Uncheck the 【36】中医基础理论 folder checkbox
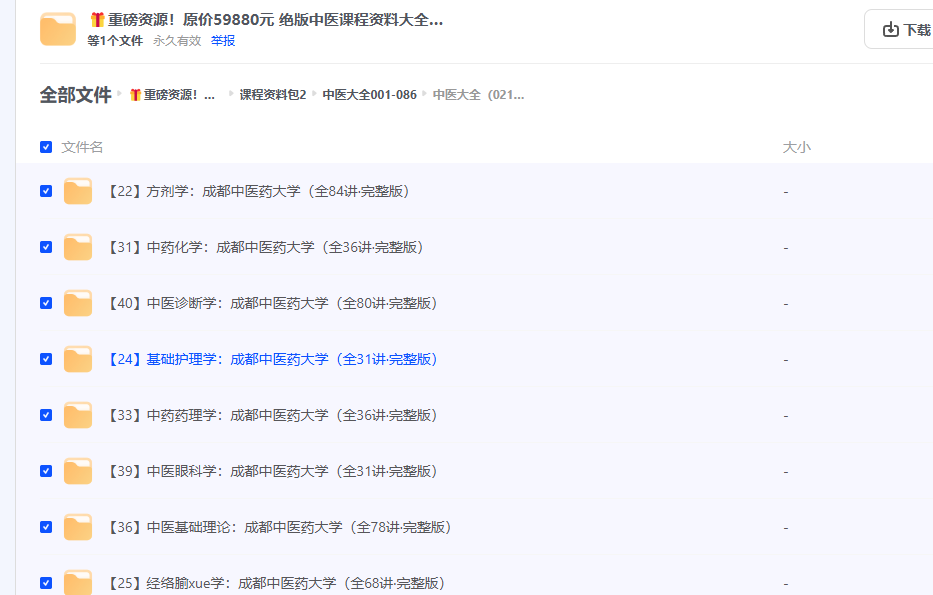 [x=46, y=527]
